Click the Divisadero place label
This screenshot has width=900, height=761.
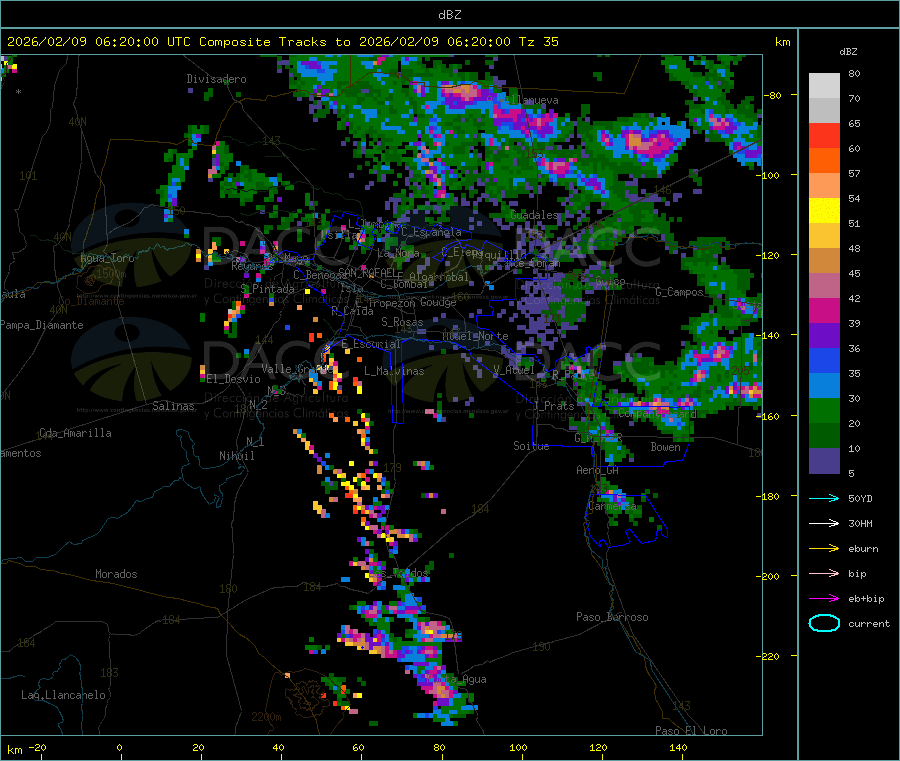216,79
